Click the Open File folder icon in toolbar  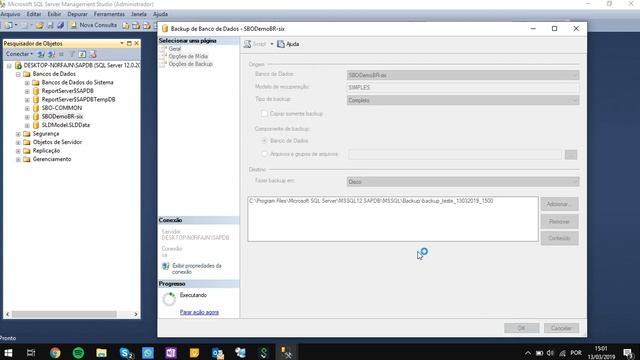pyautogui.click(x=39, y=25)
